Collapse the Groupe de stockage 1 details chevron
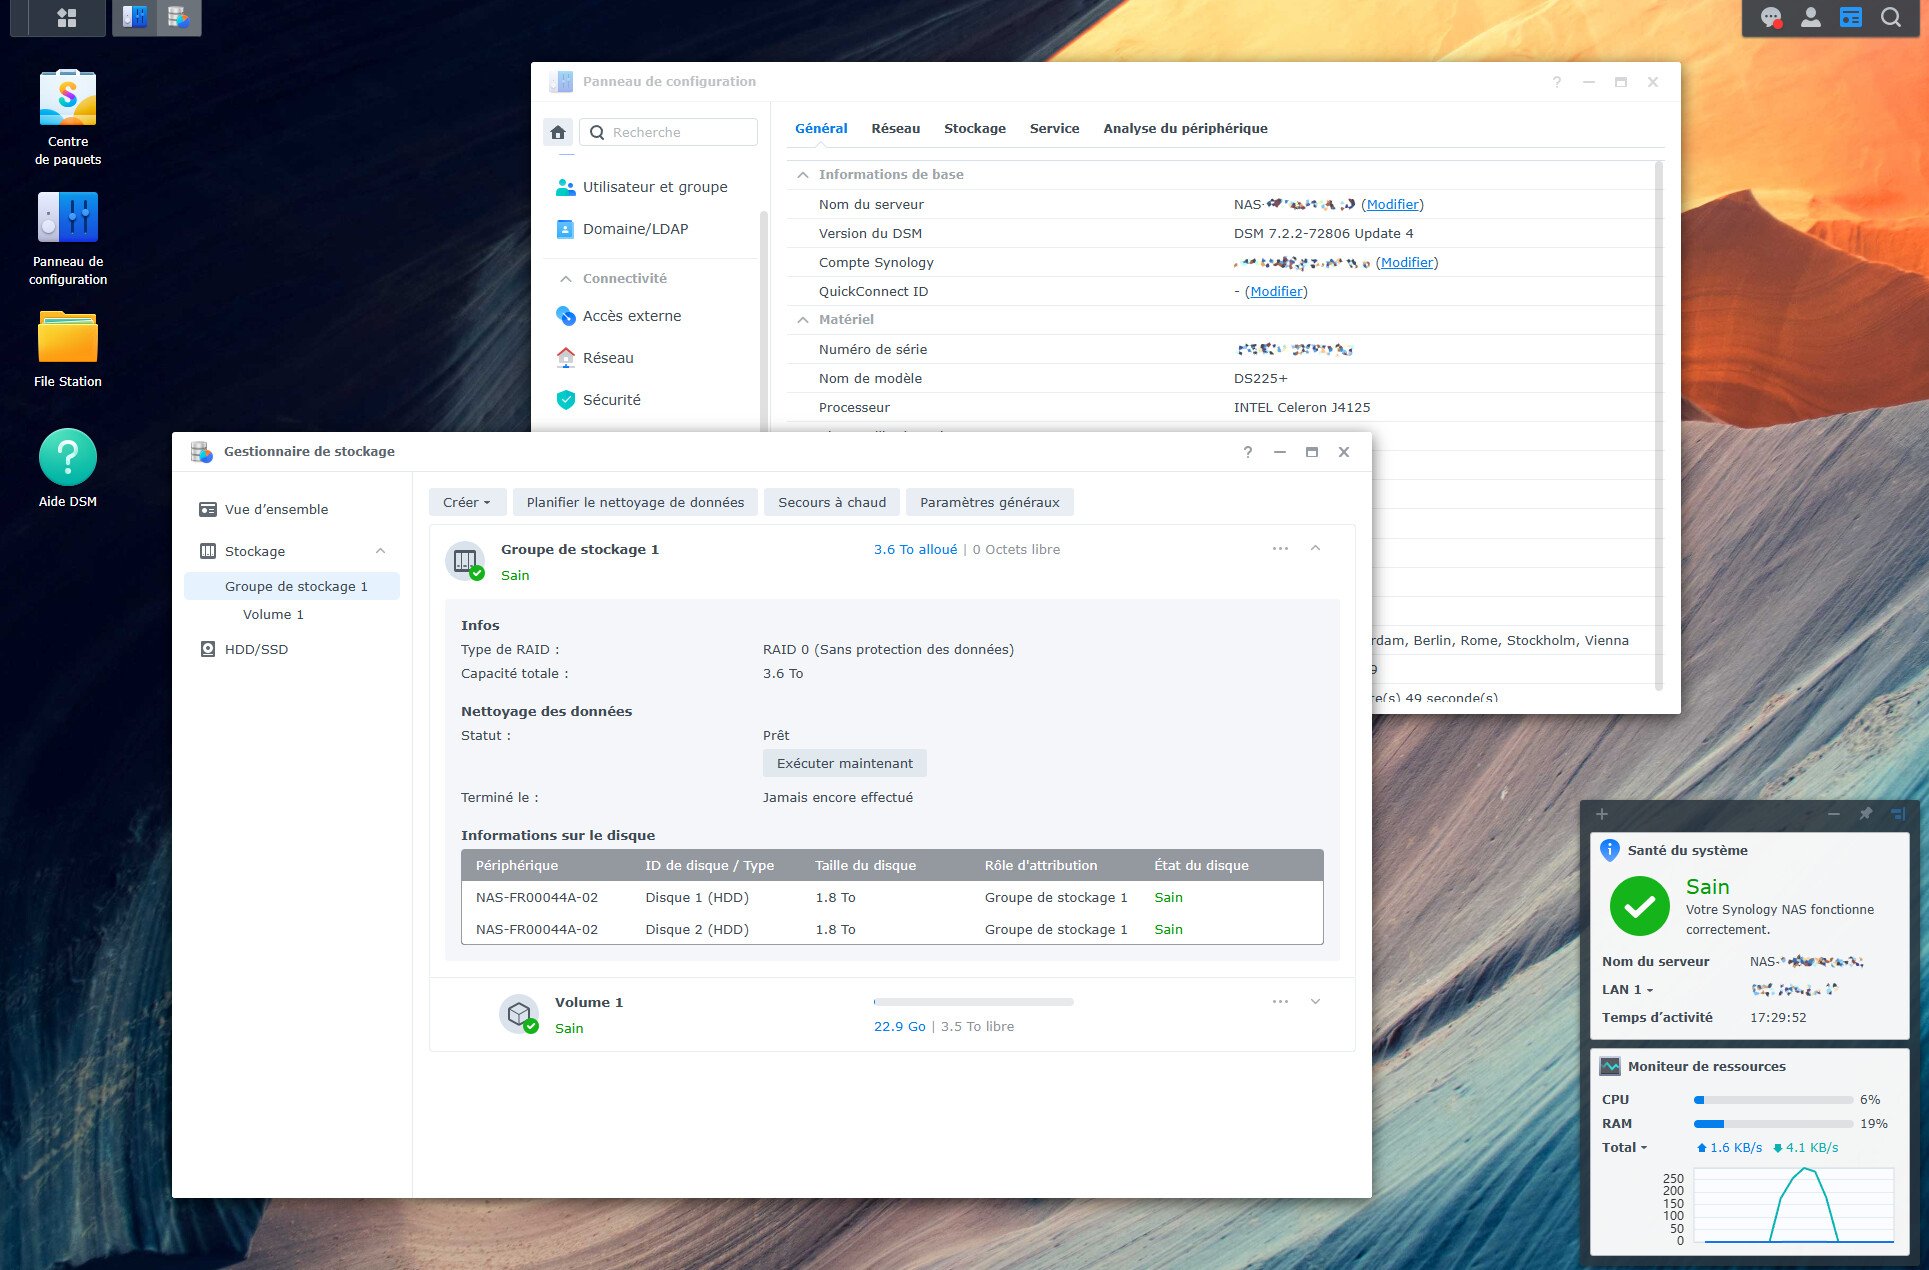The height and width of the screenshot is (1270, 1929). pyautogui.click(x=1315, y=548)
